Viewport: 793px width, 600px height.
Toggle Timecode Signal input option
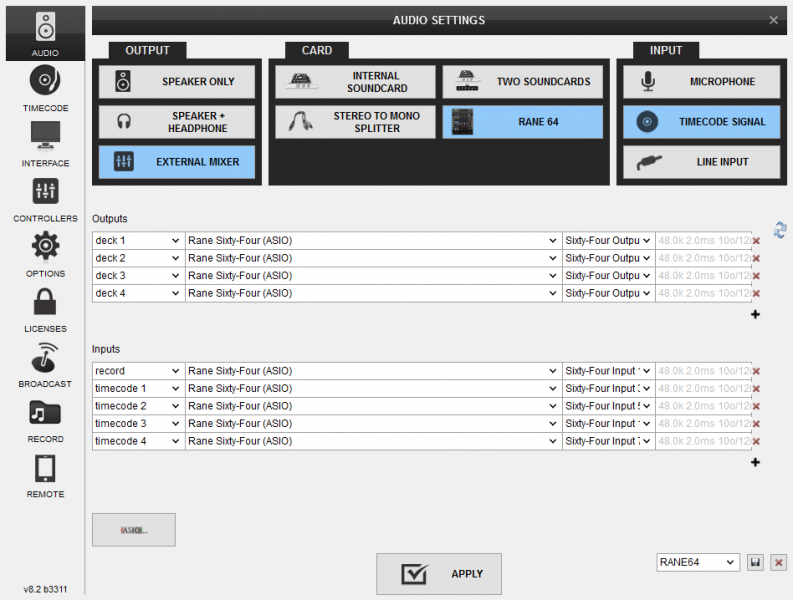tap(701, 122)
